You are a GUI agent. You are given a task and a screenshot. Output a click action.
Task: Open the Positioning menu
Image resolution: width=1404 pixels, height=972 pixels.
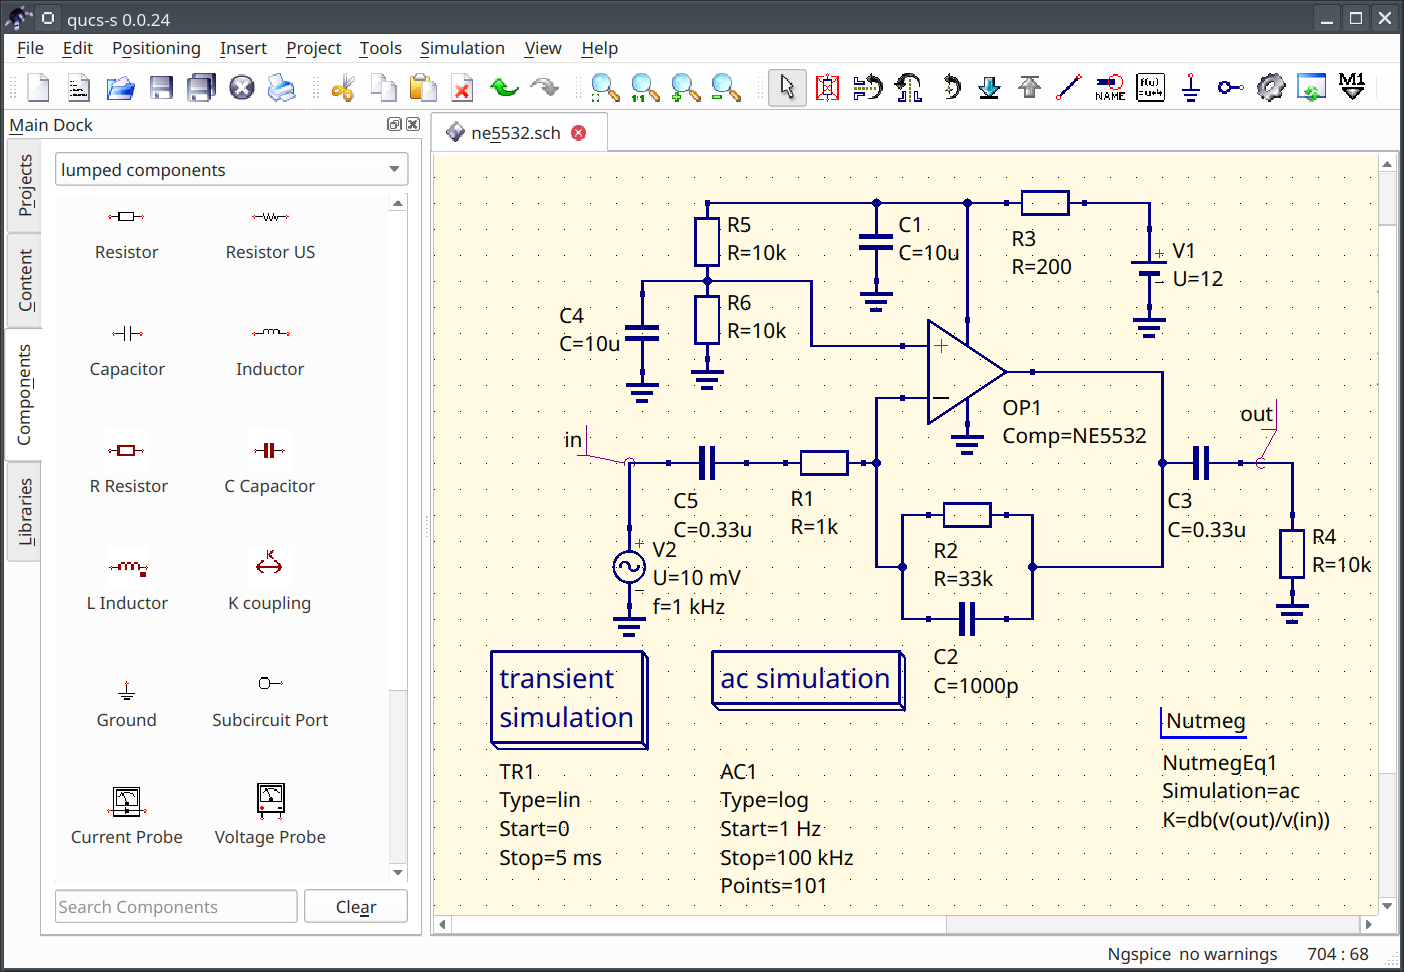(156, 48)
